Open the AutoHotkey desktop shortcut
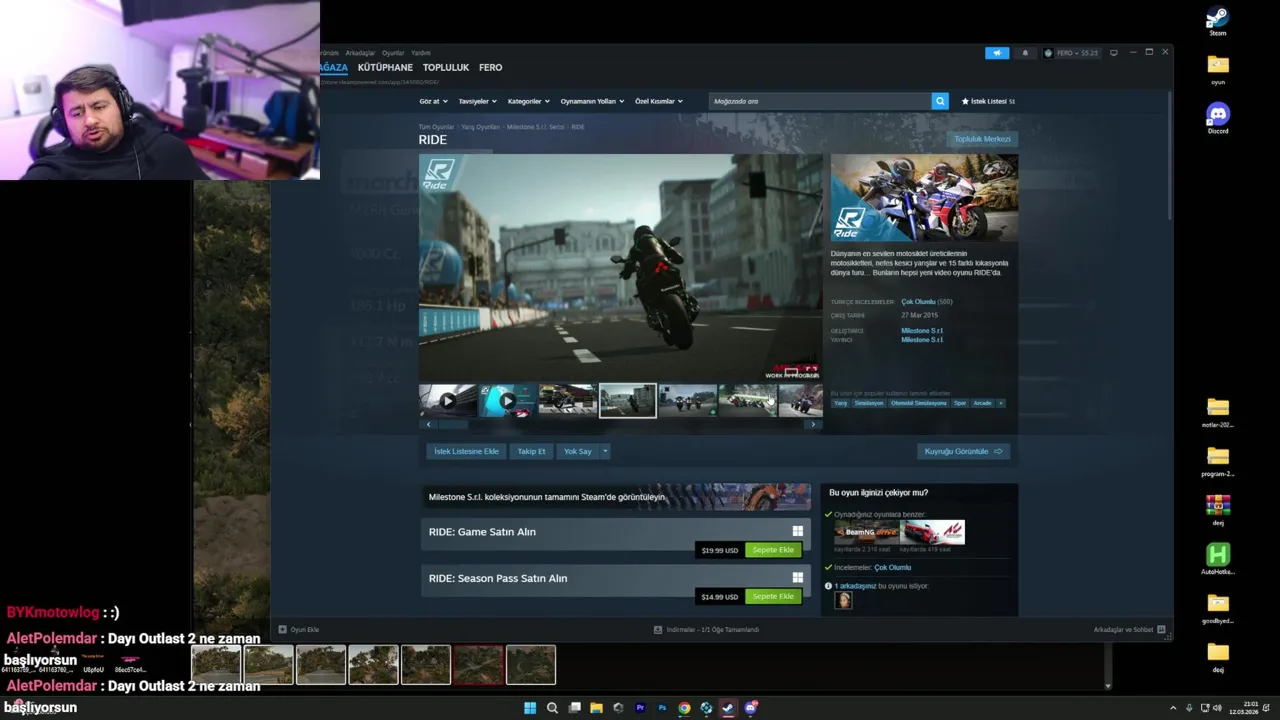The width and height of the screenshot is (1280, 720). pyautogui.click(x=1217, y=555)
